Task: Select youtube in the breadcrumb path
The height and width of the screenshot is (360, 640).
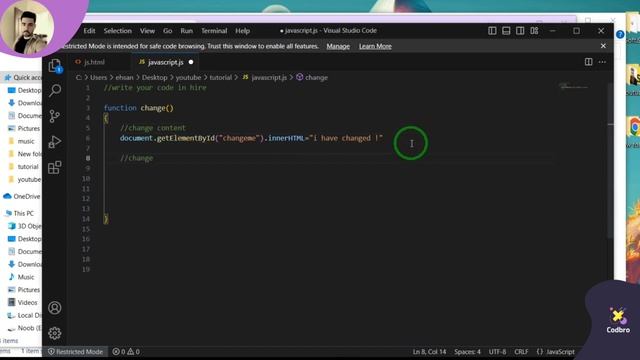Action: [188, 77]
